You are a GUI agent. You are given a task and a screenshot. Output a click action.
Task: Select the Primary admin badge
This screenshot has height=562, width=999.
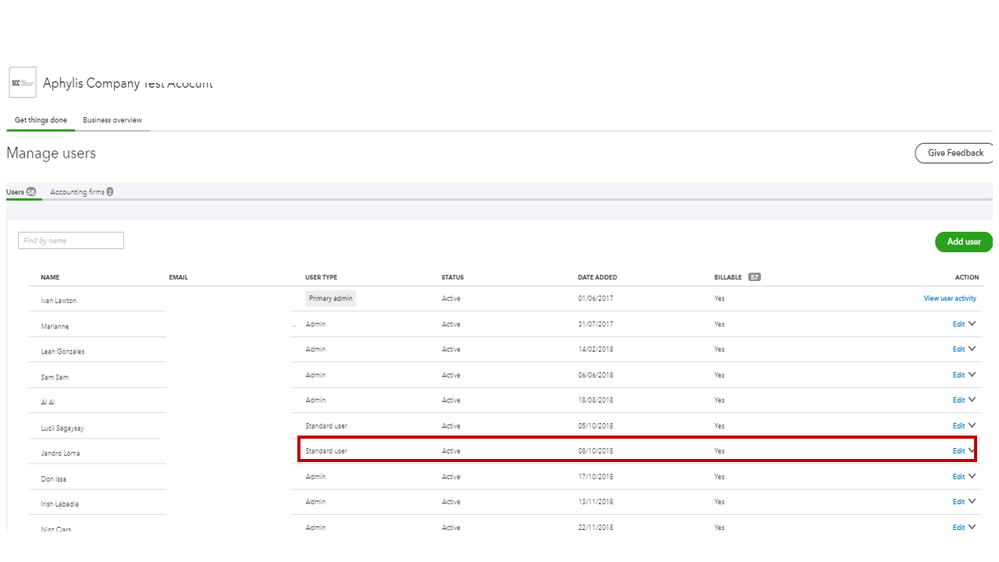(330, 298)
